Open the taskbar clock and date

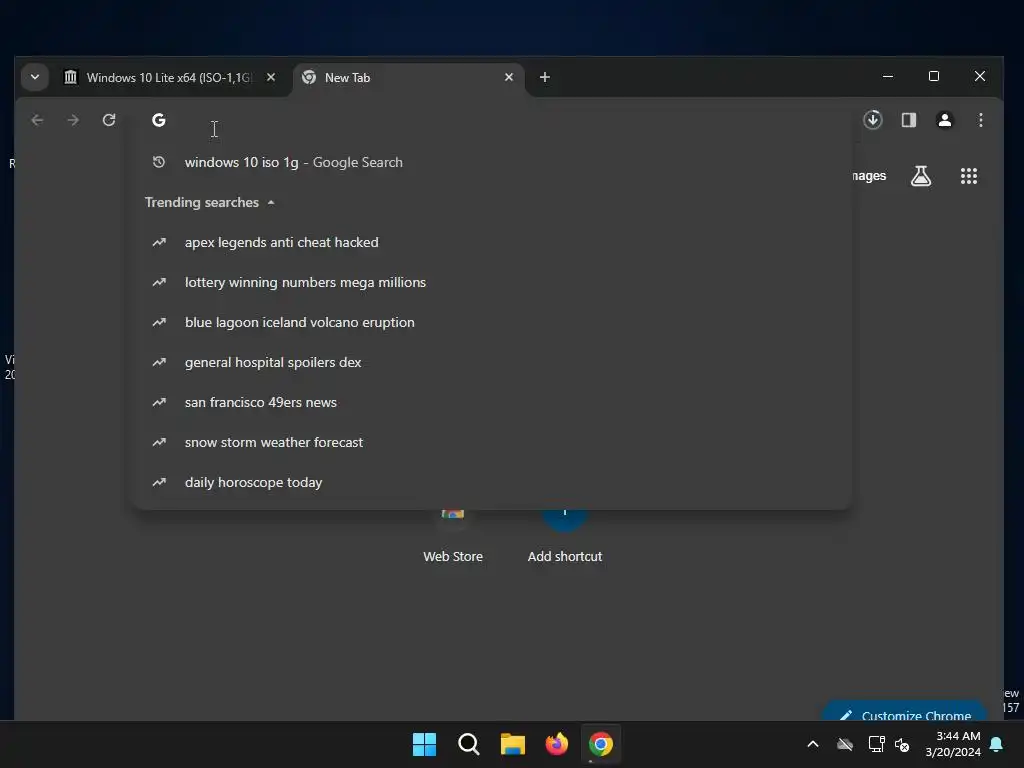[953, 744]
